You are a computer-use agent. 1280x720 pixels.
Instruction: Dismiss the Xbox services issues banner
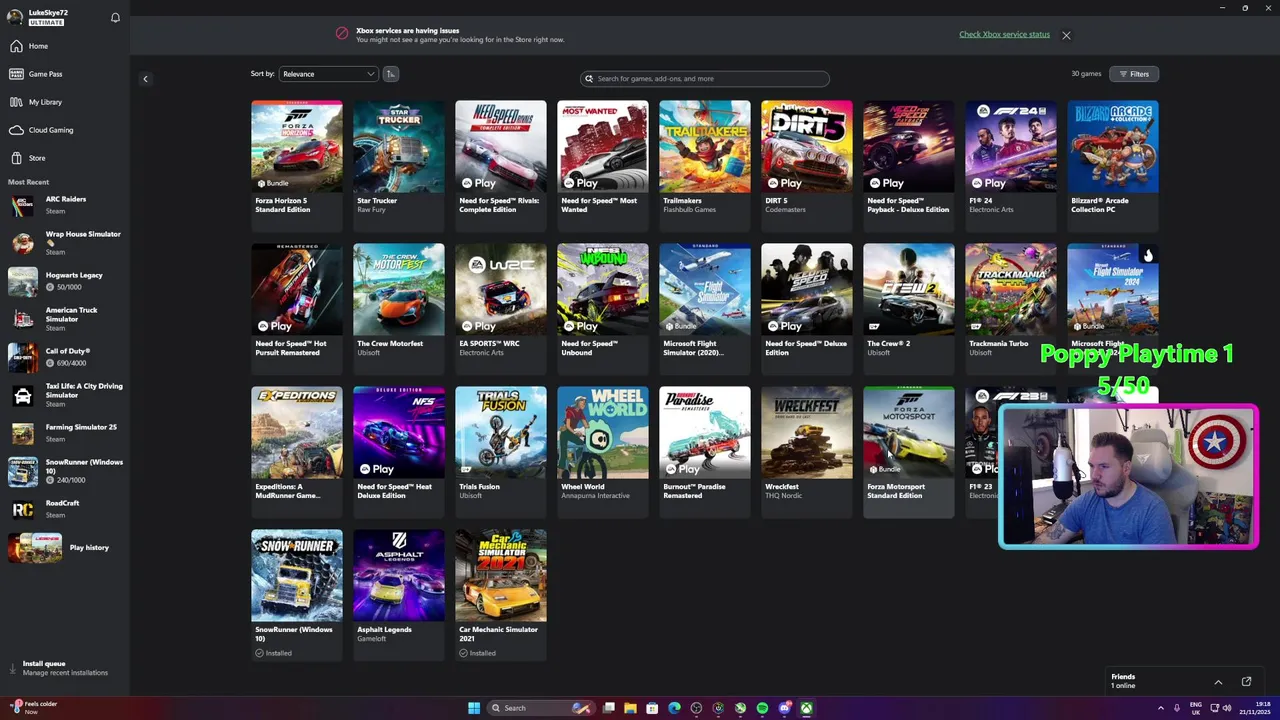point(1066,35)
